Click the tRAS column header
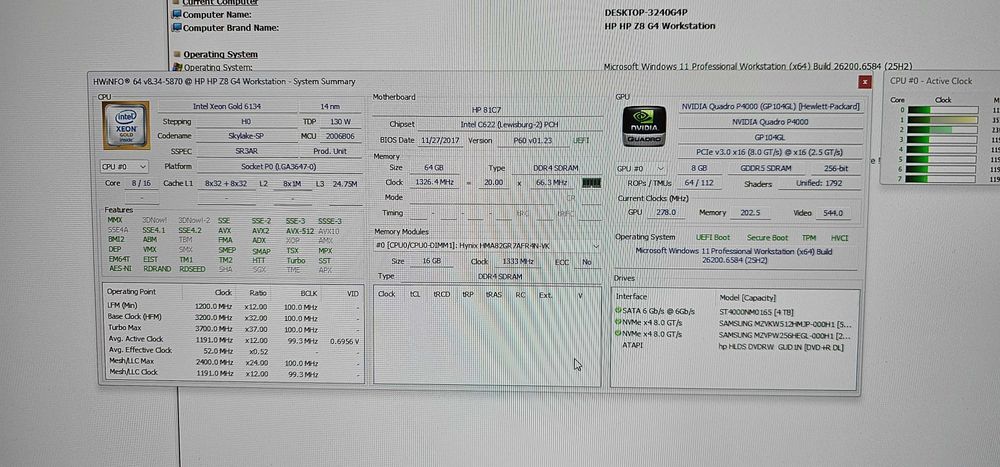The image size is (1000, 467). [494, 295]
